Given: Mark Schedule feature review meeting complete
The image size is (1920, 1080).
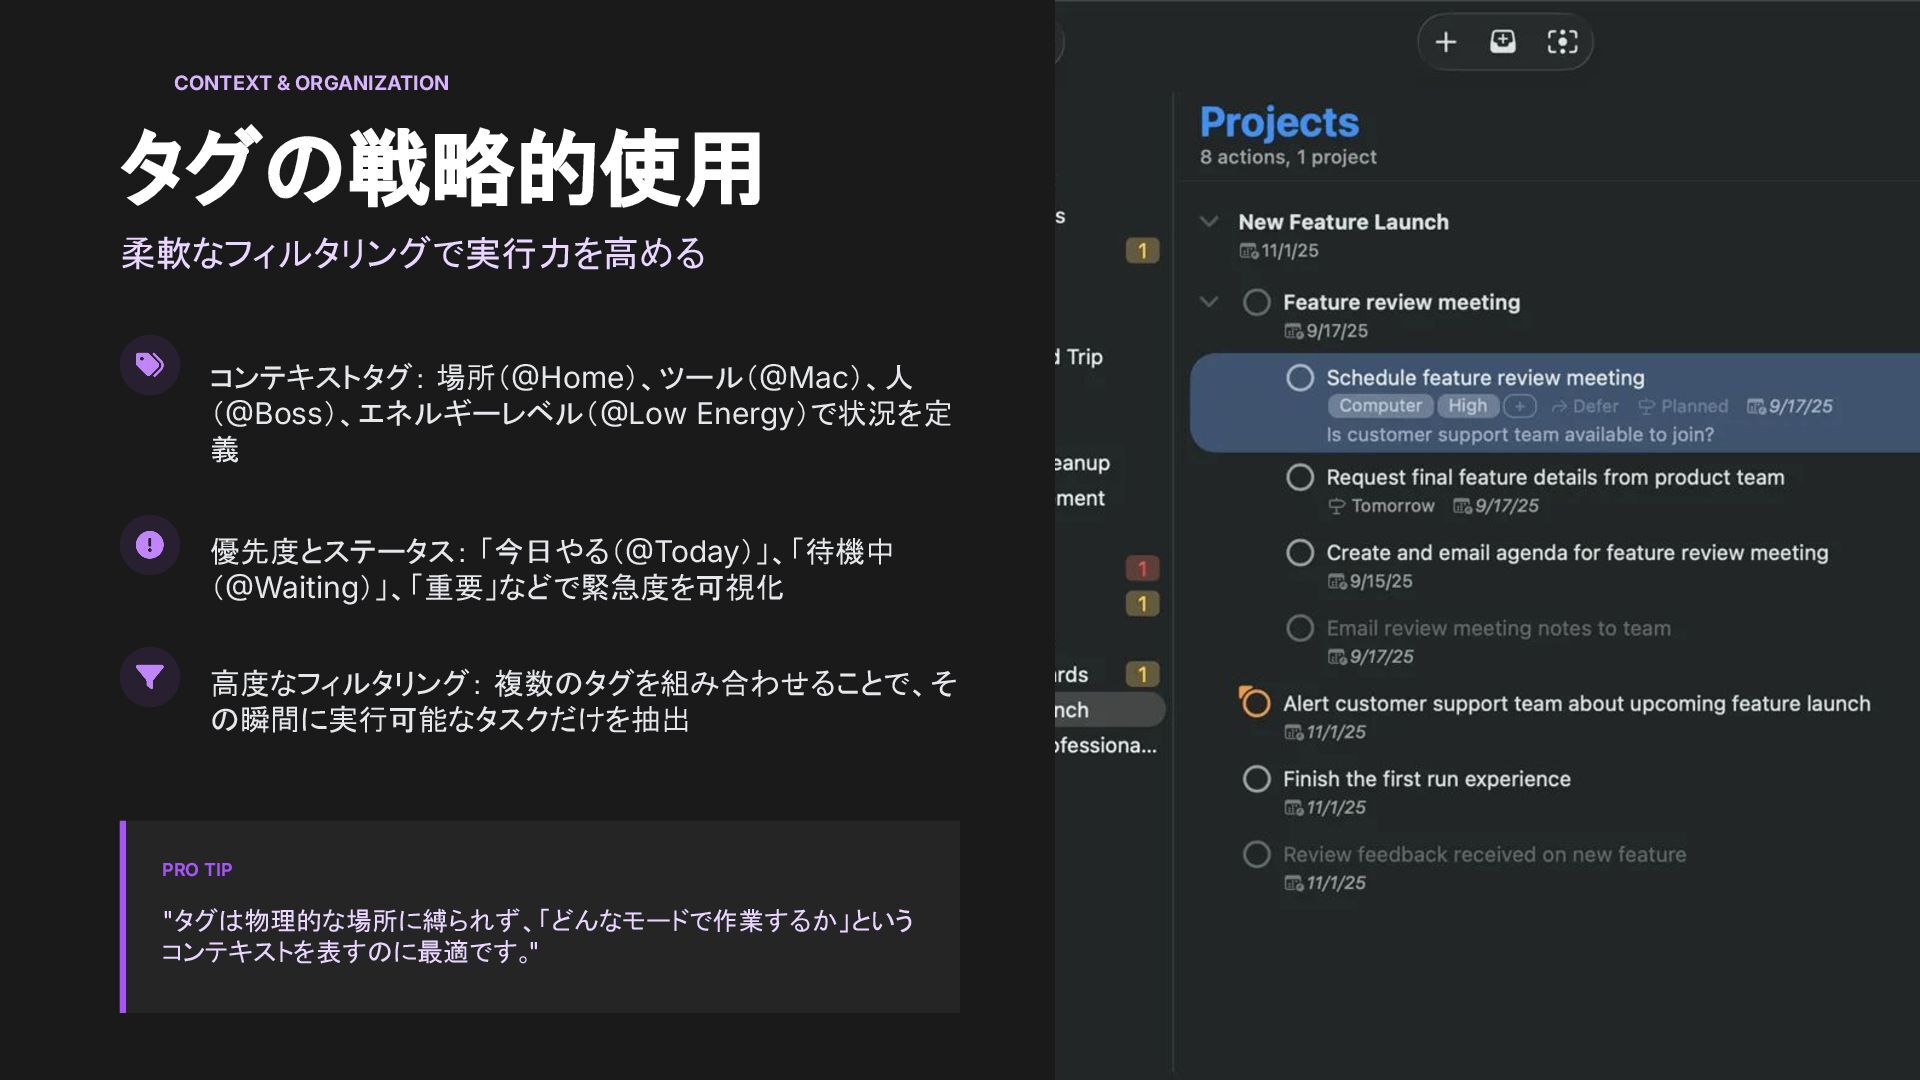Looking at the screenshot, I should pos(1299,378).
